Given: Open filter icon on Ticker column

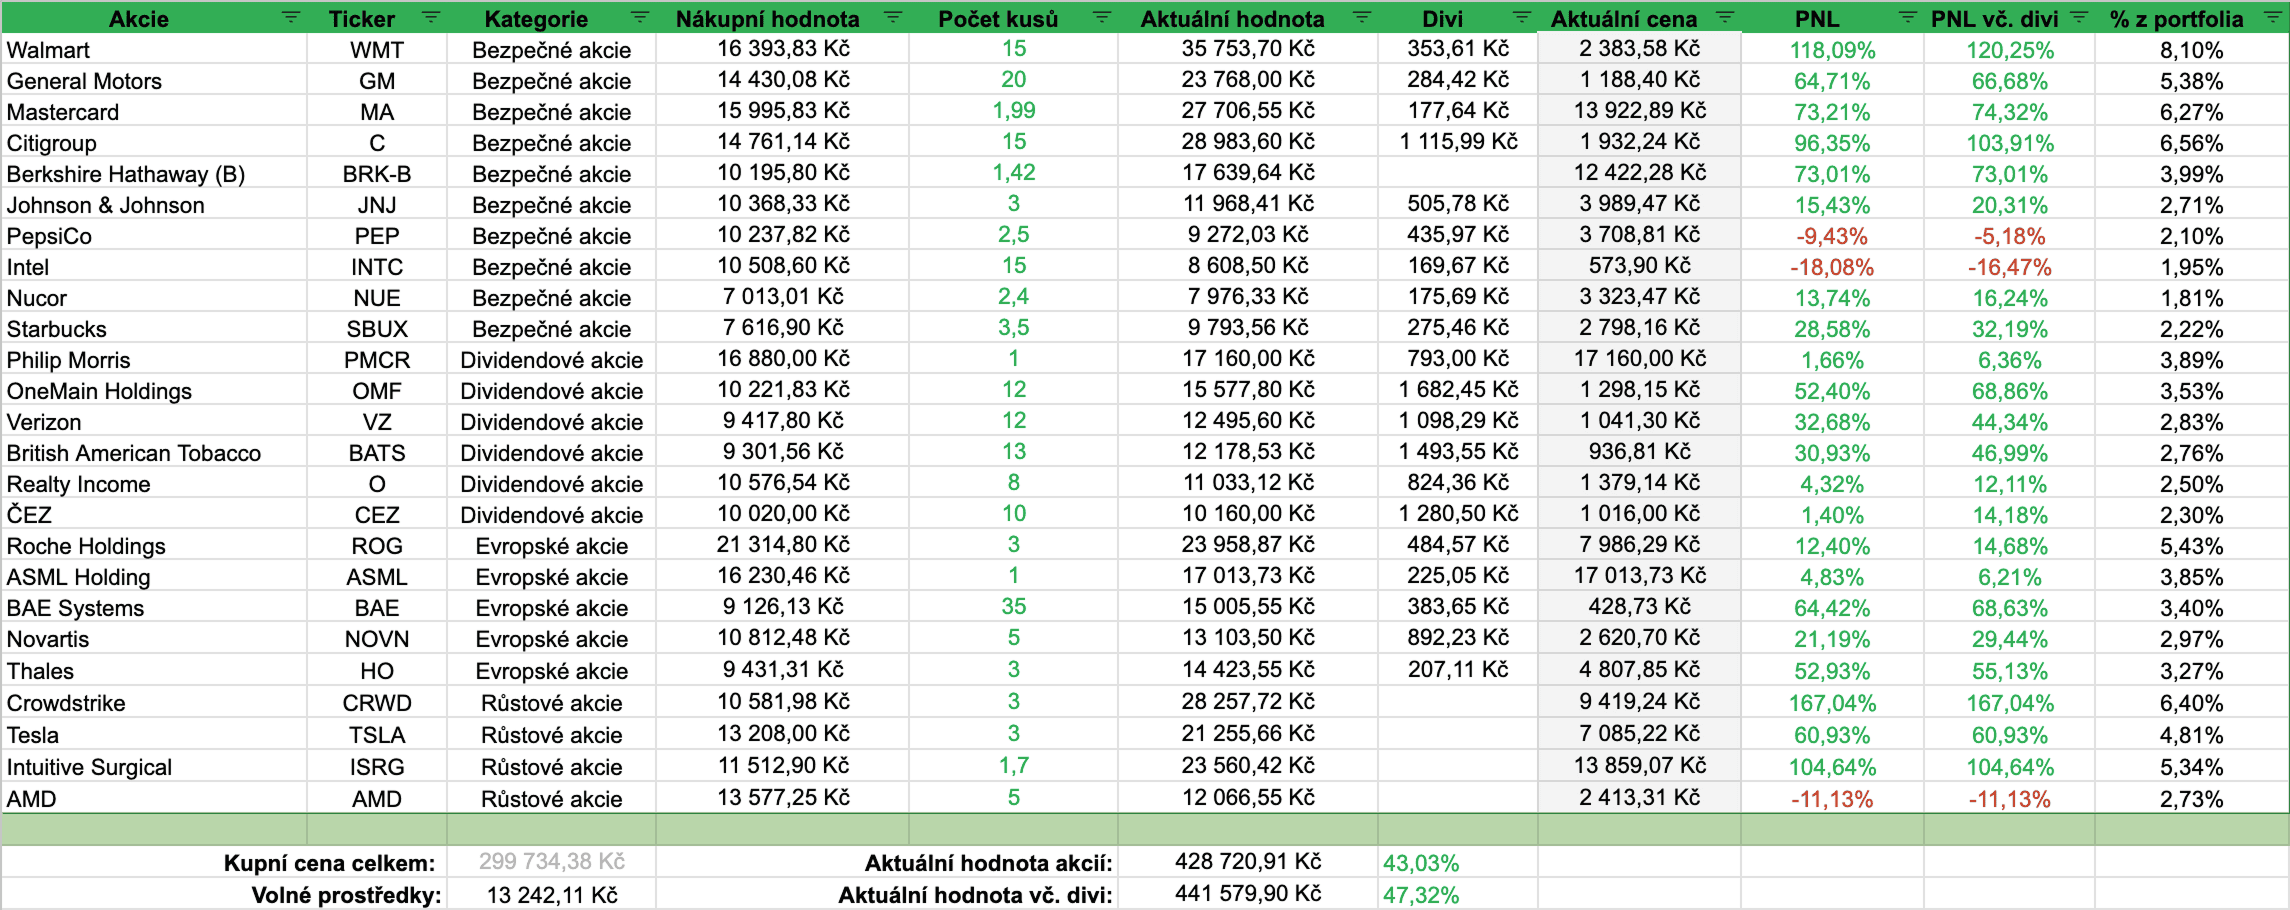Looking at the screenshot, I should [x=431, y=17].
